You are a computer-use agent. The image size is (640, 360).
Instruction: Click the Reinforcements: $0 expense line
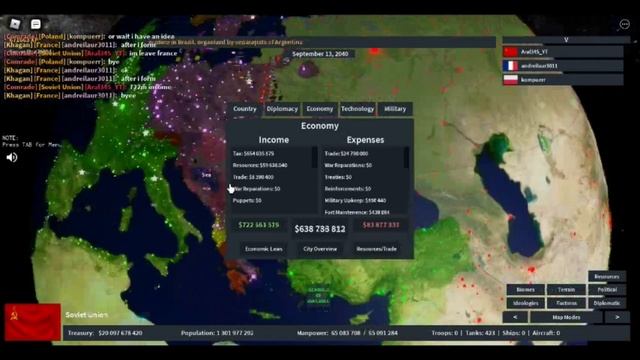tap(348, 189)
